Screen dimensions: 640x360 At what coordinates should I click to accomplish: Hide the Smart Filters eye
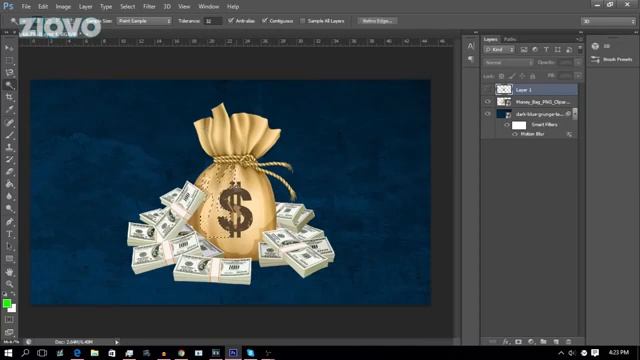click(x=507, y=125)
